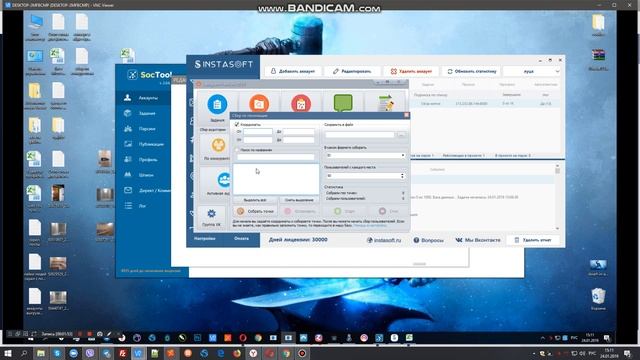The image size is (640, 360).
Task: Click the Директ envelope icon in SocTool
Action: click(128, 190)
